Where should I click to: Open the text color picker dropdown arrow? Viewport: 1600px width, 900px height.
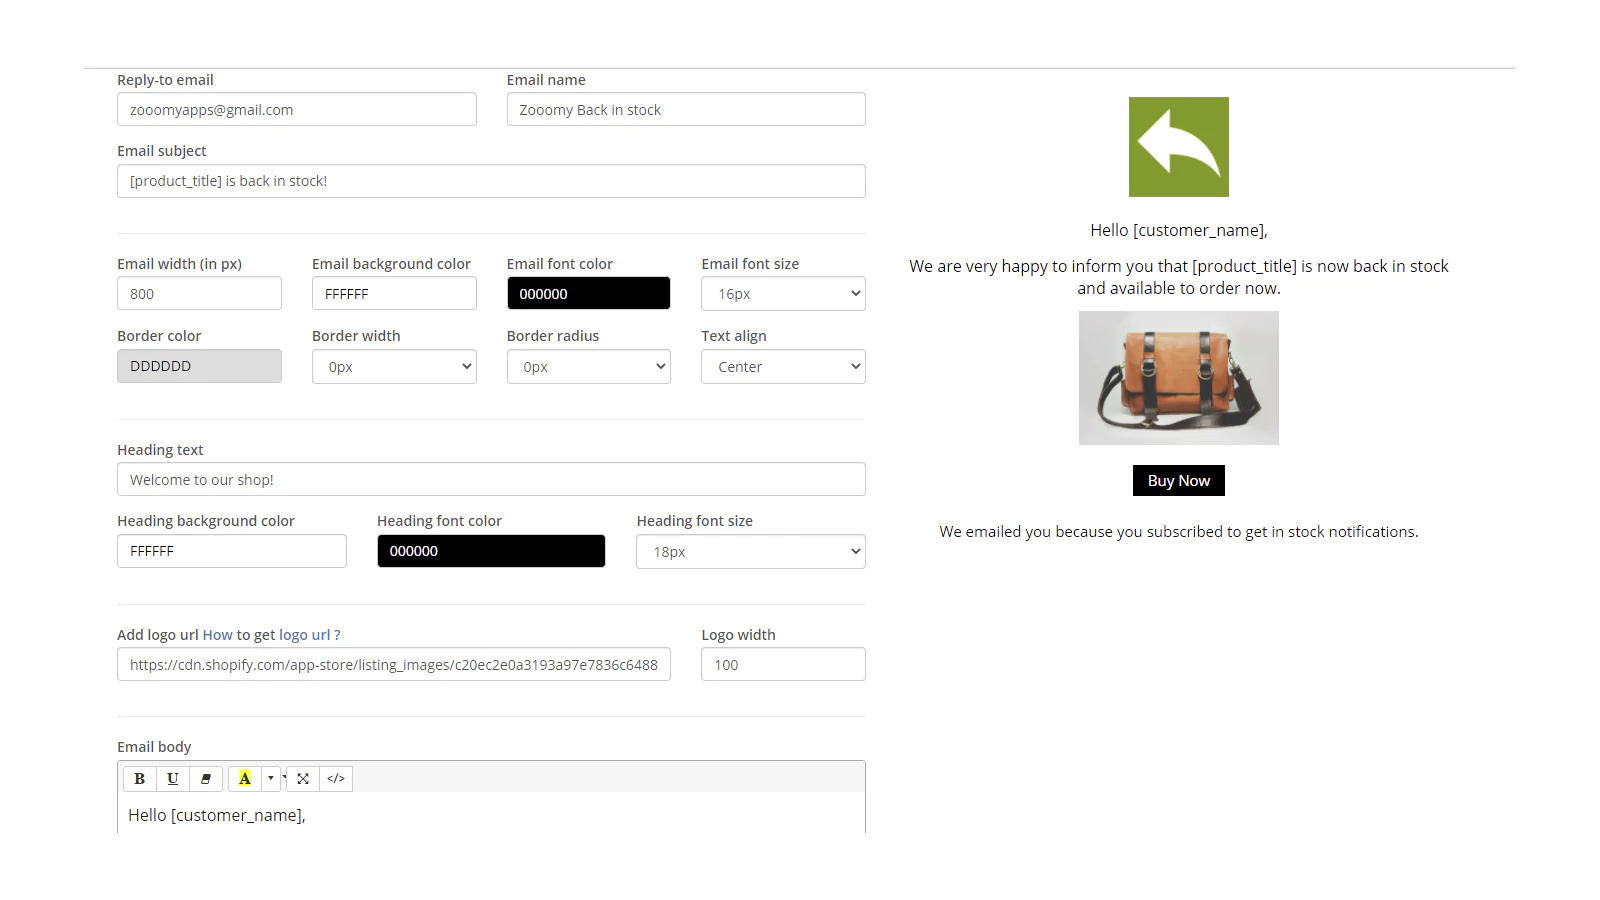(x=270, y=779)
